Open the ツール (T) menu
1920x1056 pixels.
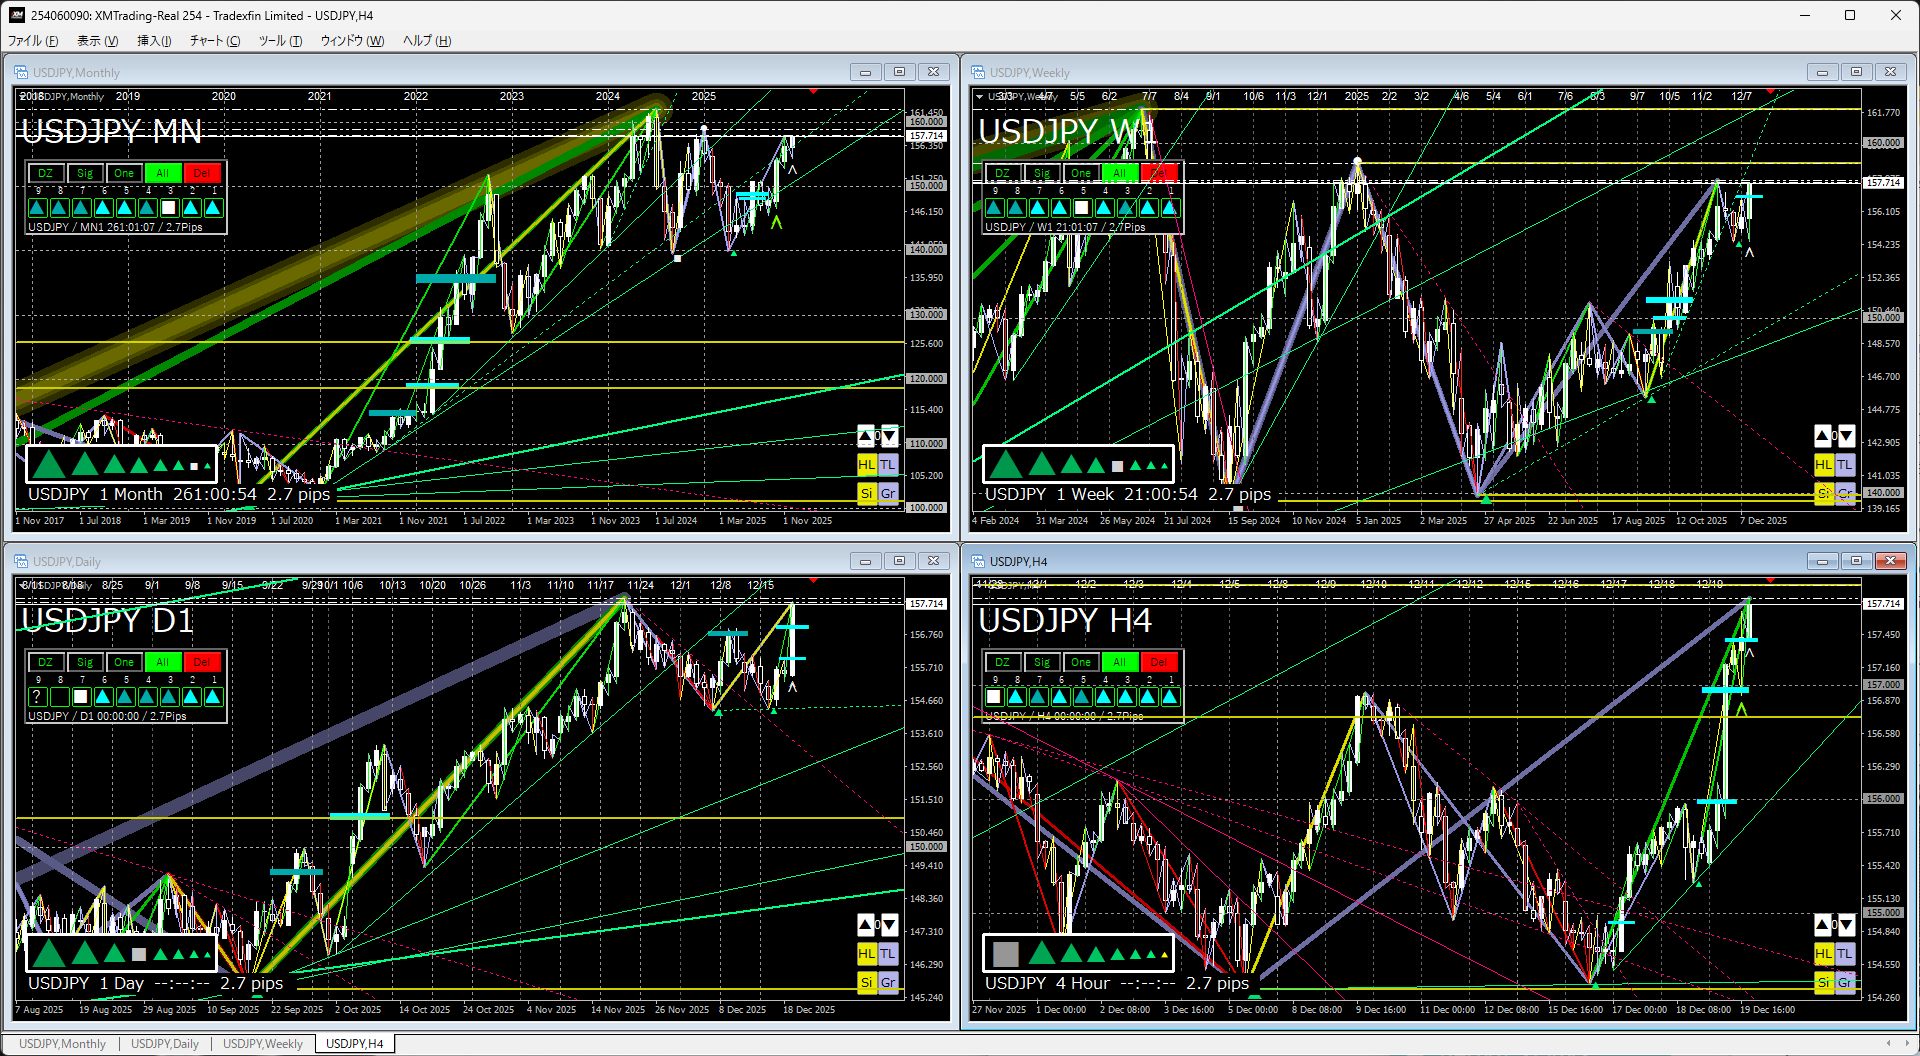pos(280,41)
